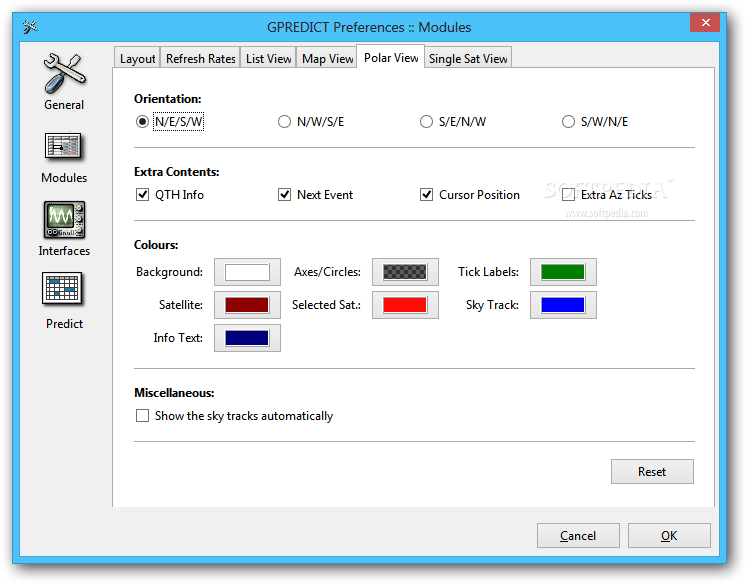Open the Predict section icon
This screenshot has width=747, height=584.
coord(62,289)
